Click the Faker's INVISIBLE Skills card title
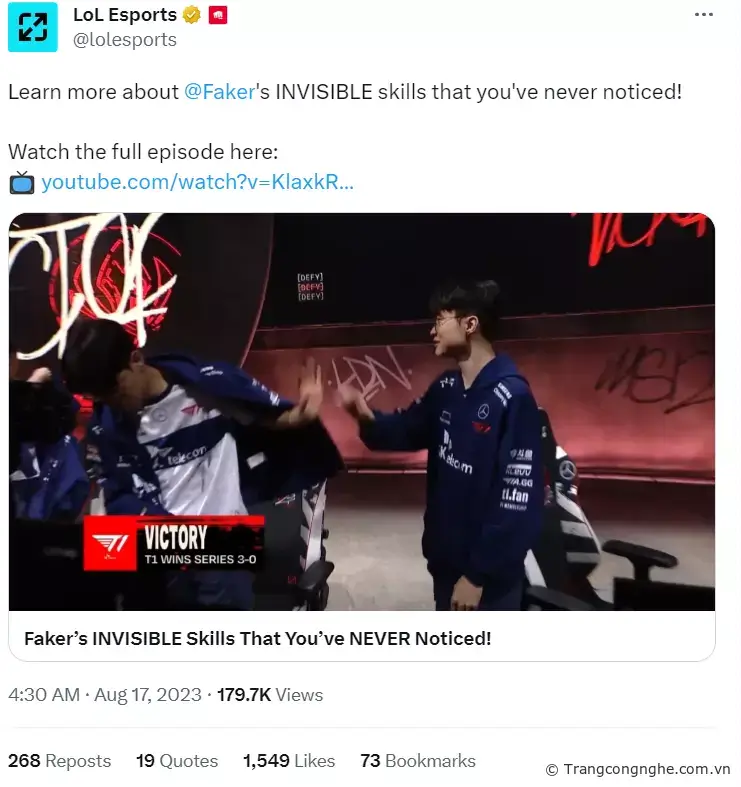This screenshot has width=741, height=787. click(x=258, y=638)
